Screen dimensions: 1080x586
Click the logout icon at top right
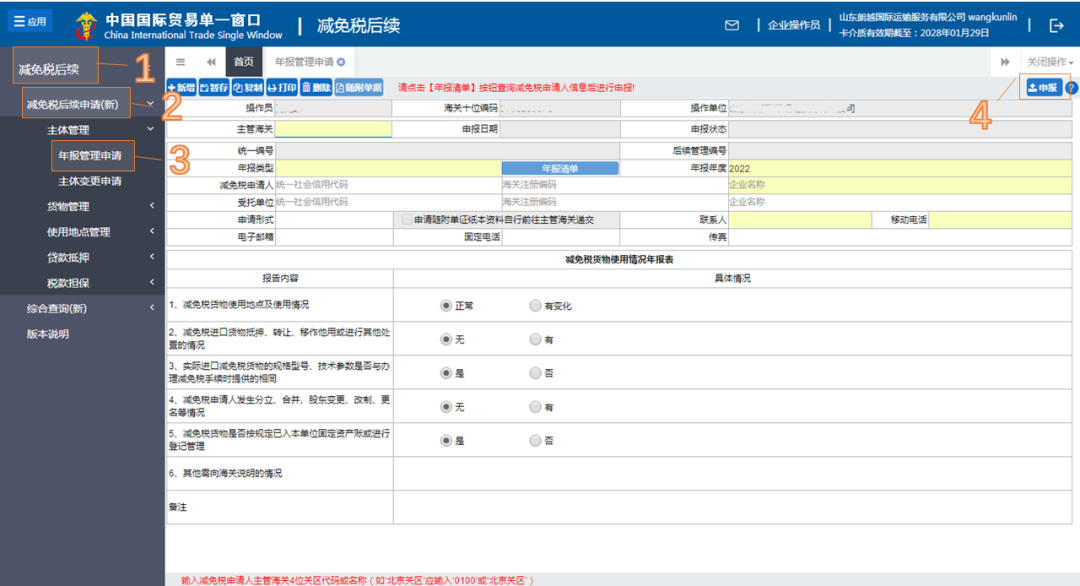click(x=1056, y=25)
